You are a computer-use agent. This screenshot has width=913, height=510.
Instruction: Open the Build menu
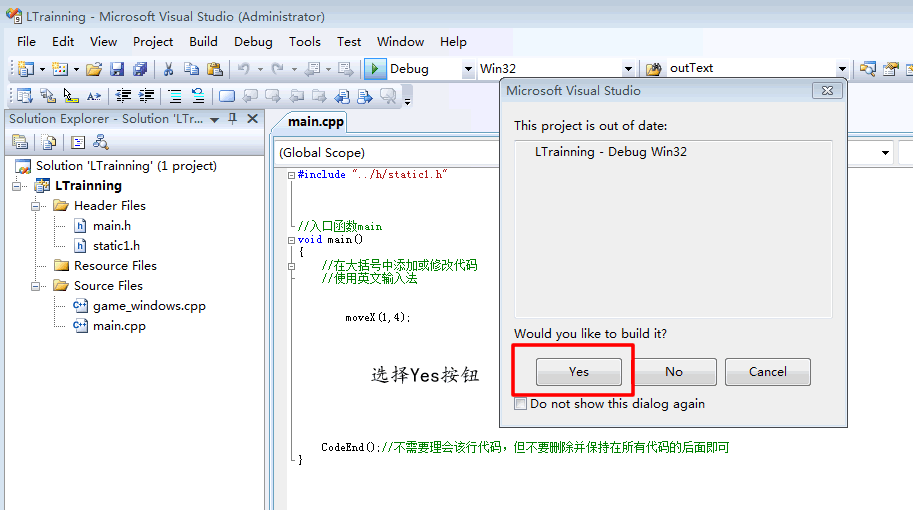(x=203, y=42)
